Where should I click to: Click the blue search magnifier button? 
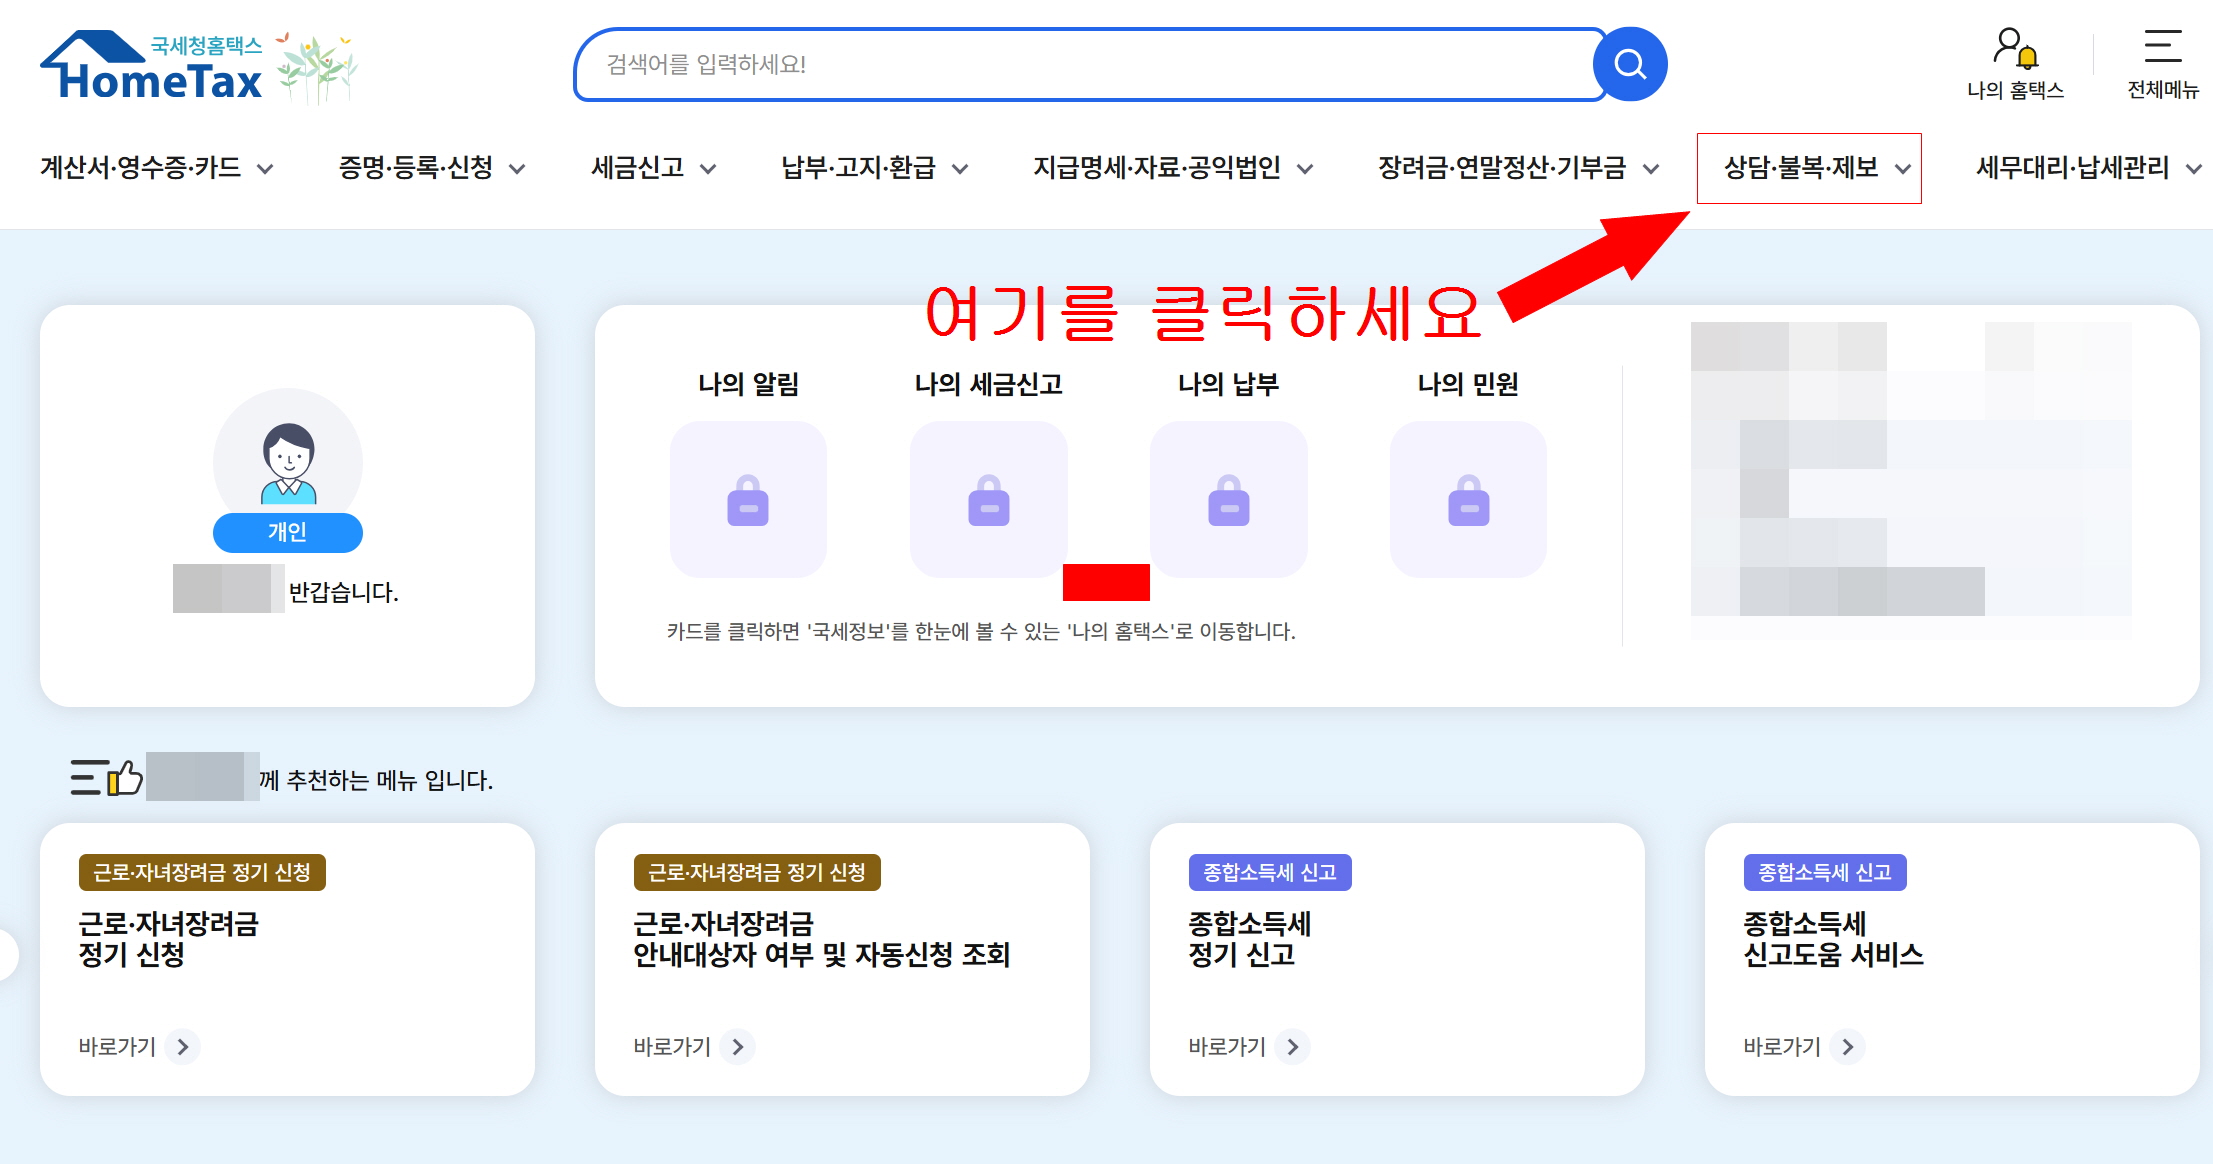pyautogui.click(x=1629, y=65)
